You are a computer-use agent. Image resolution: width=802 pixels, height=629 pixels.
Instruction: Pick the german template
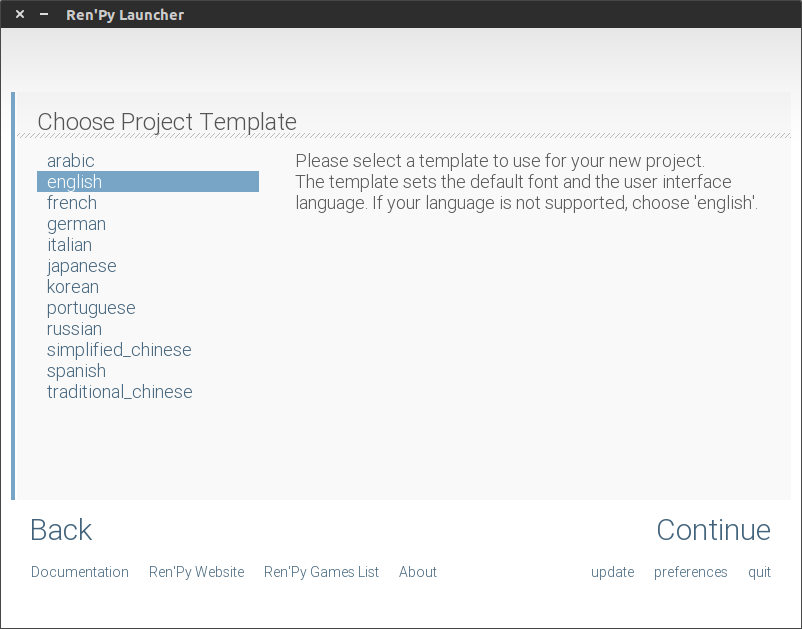[76, 224]
